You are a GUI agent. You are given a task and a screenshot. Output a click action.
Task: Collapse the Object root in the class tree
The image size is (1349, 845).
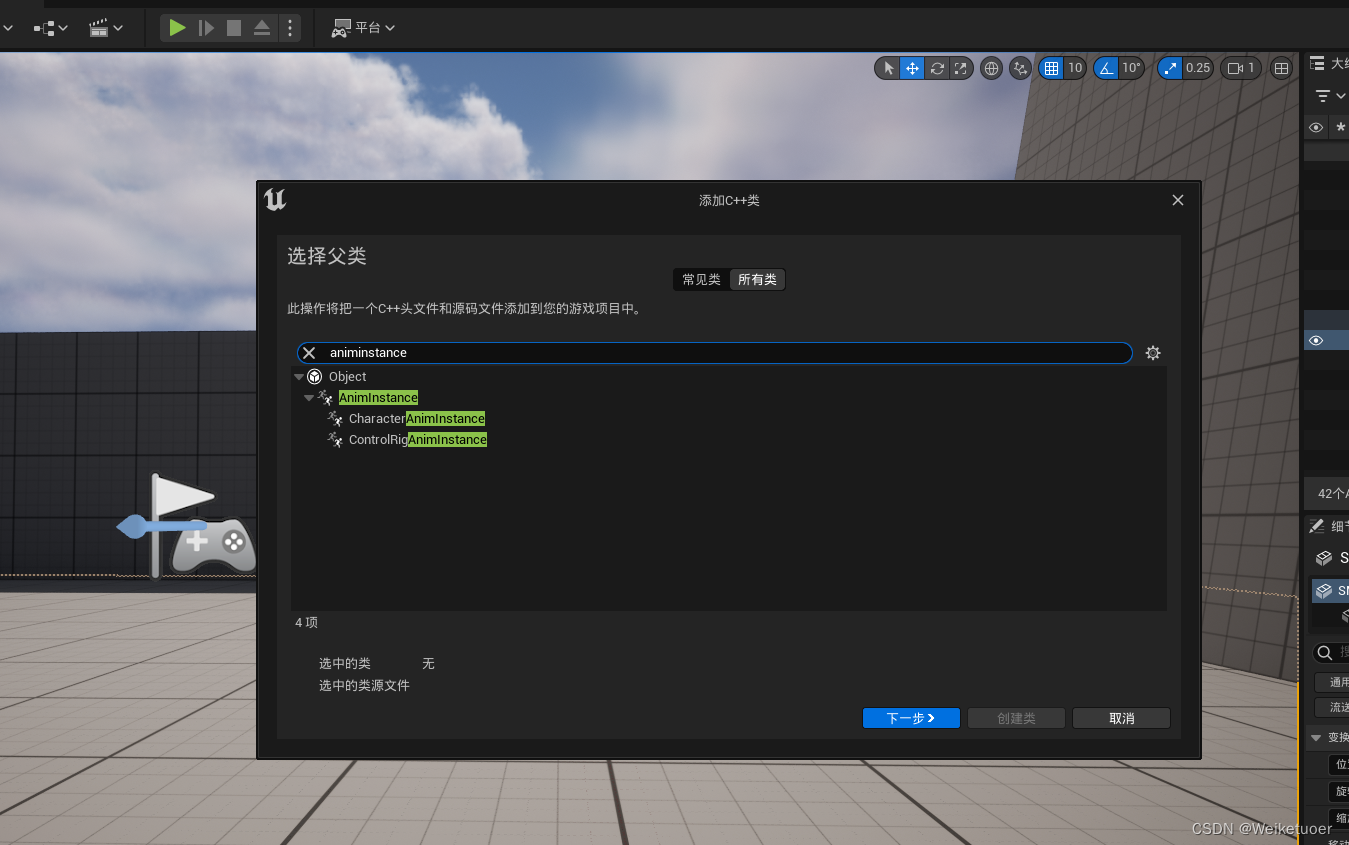point(298,376)
